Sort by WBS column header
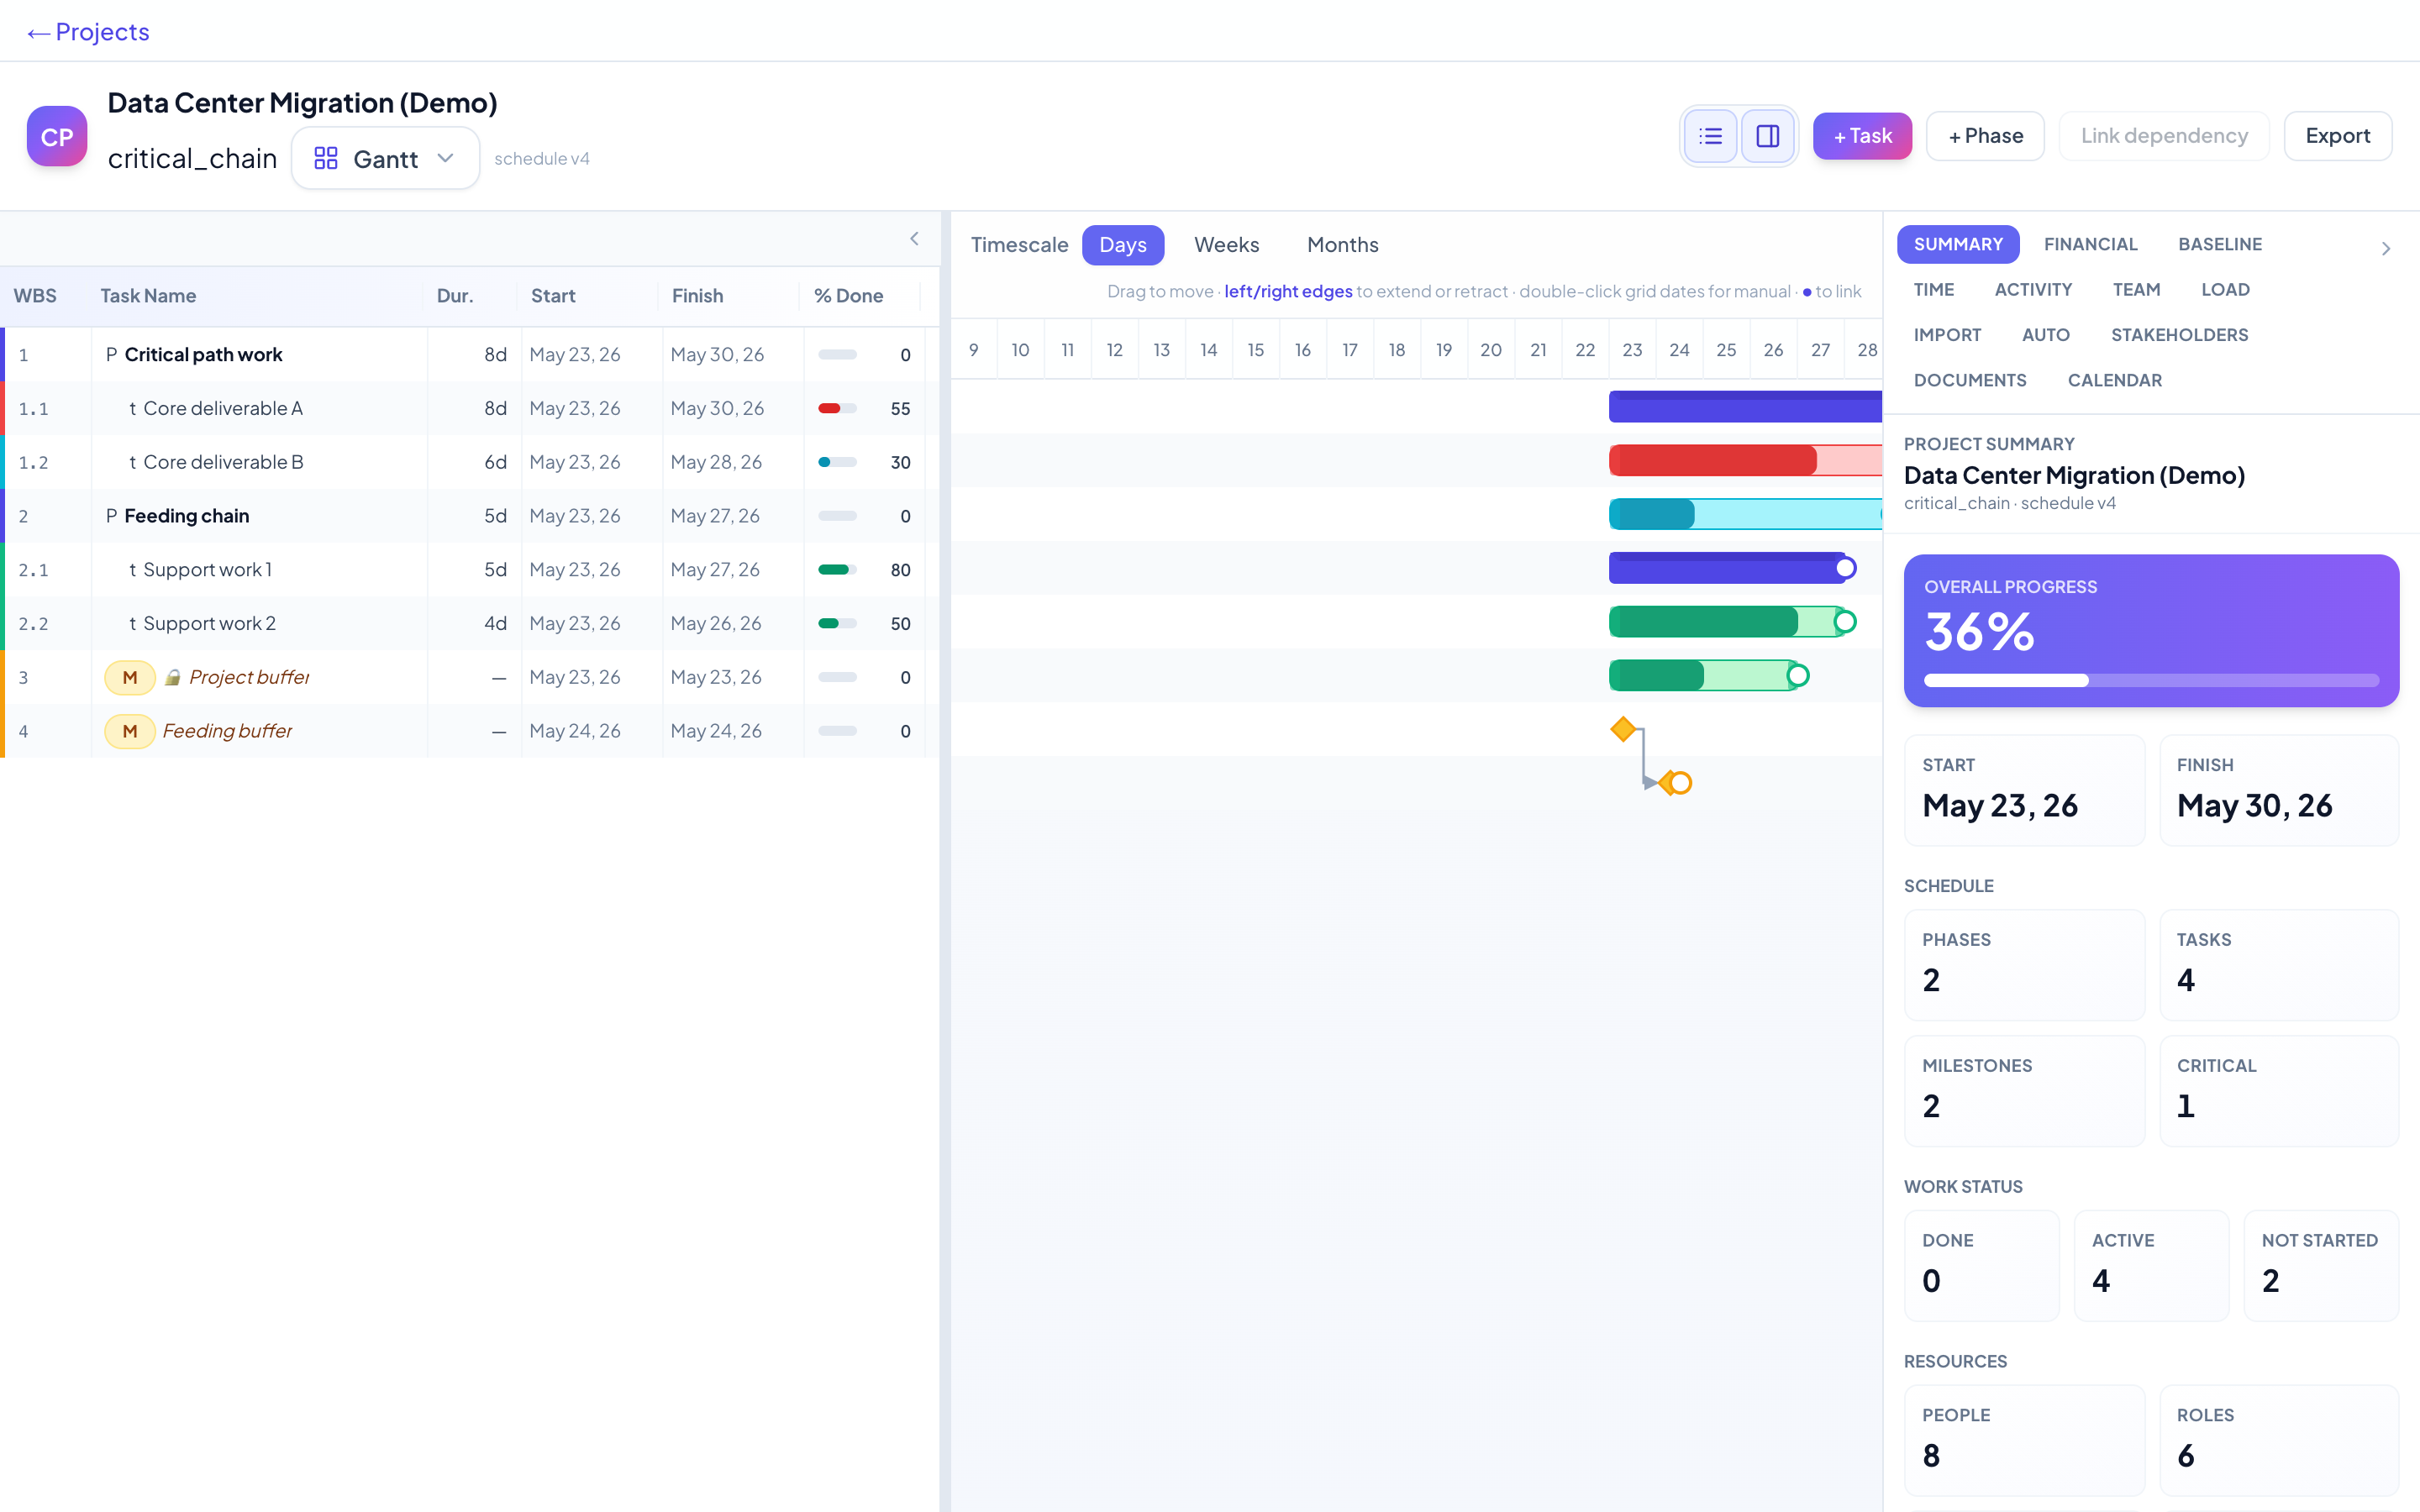Screen dimensions: 2420x1512 (35, 296)
